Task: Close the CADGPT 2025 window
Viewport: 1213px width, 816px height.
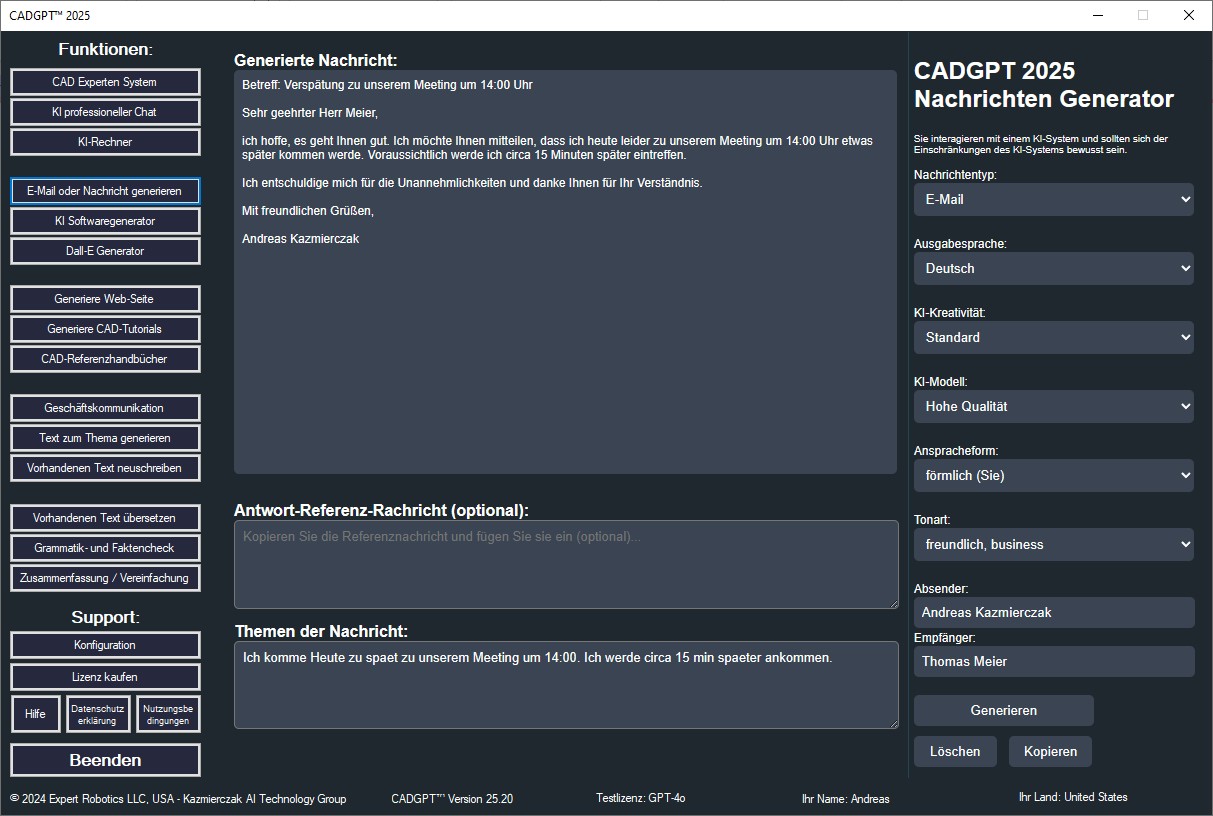Action: click(1189, 15)
